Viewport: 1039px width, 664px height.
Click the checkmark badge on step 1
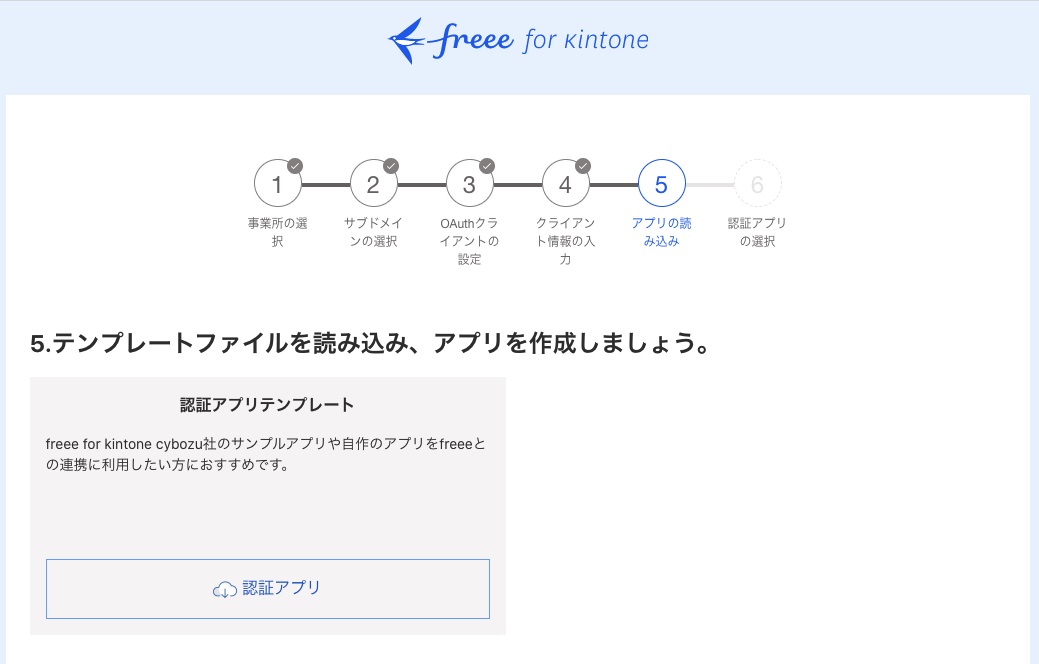(x=295, y=166)
